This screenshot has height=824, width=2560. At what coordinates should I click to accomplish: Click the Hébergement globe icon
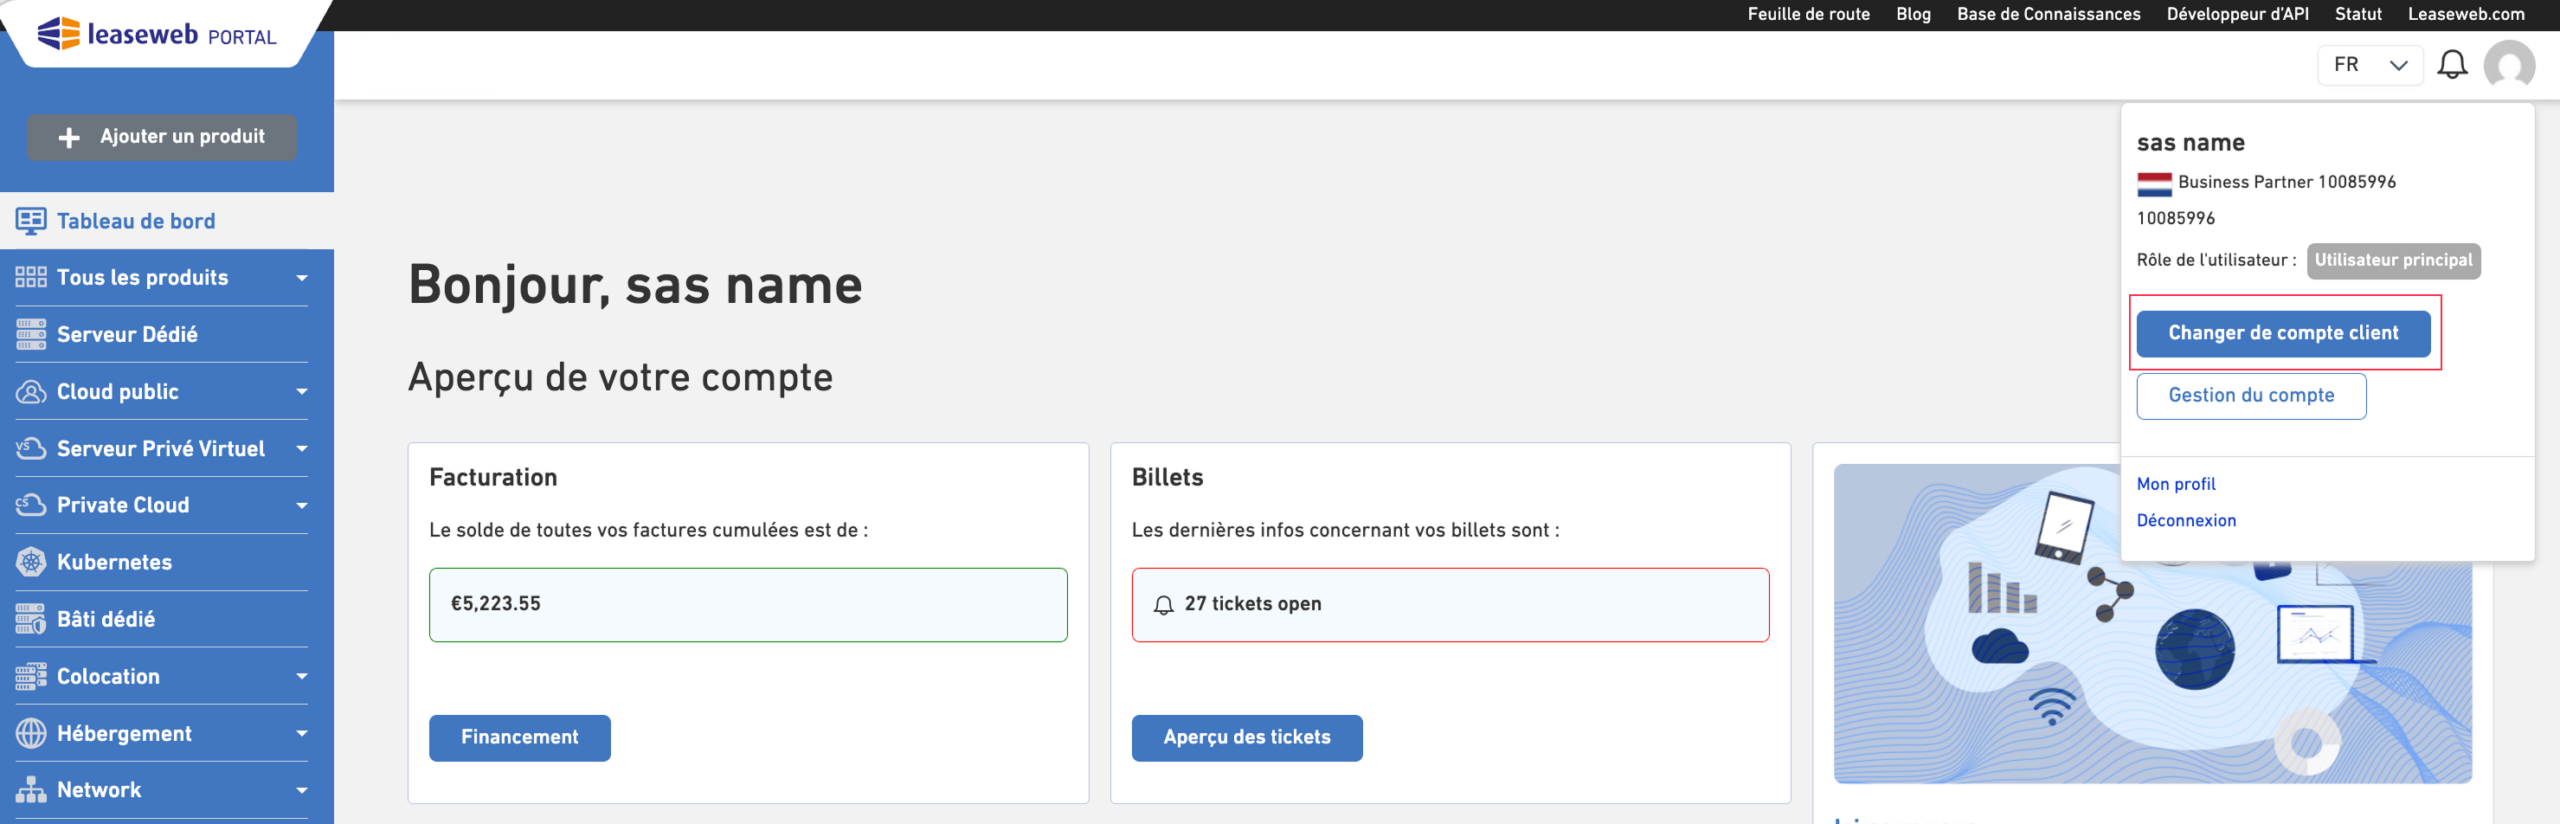31,733
